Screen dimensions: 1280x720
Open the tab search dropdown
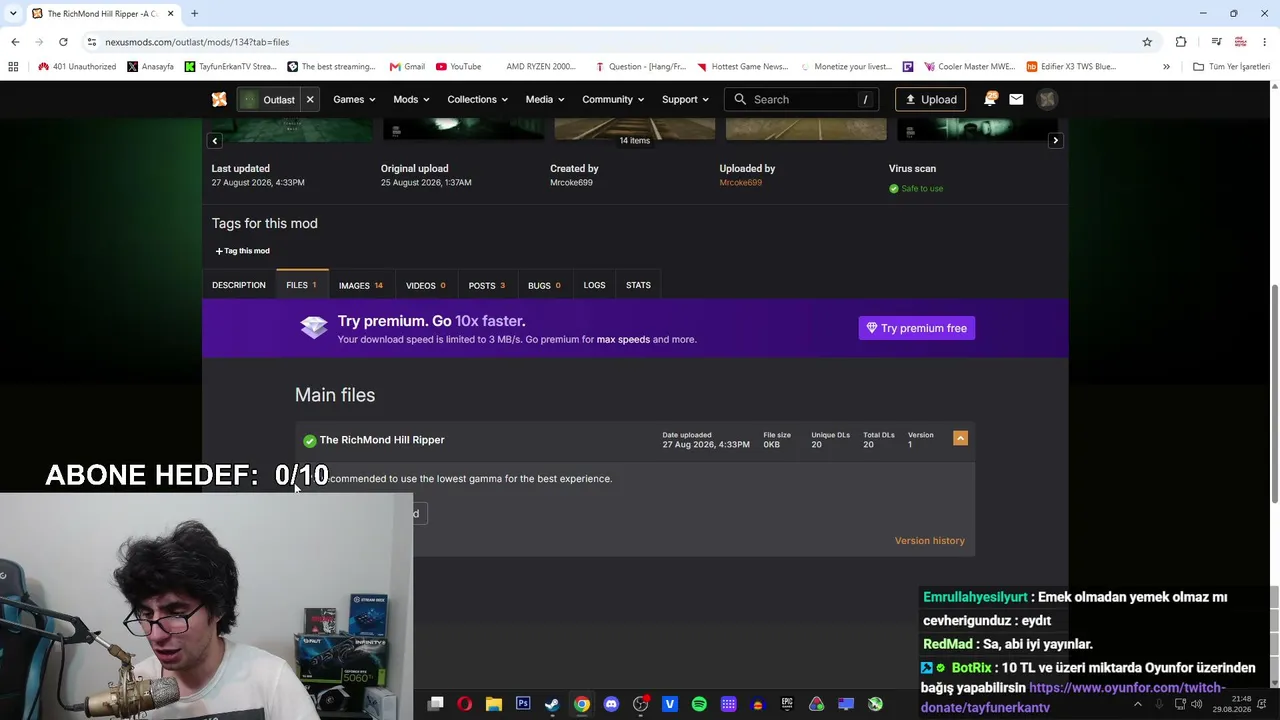pyautogui.click(x=14, y=14)
